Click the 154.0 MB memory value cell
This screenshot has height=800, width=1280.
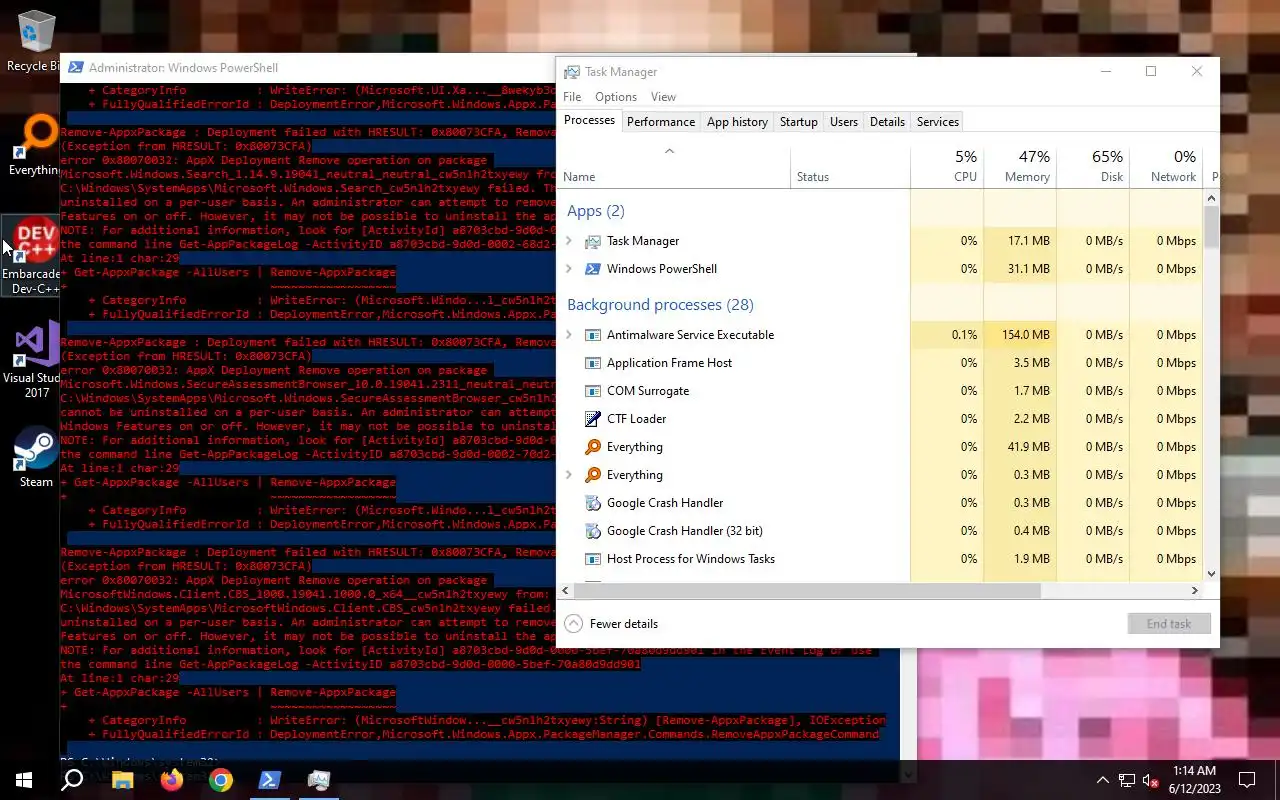click(1020, 335)
